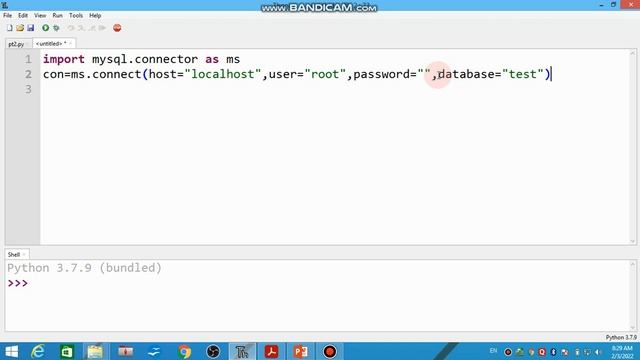640x360 pixels.
Task: Open the Python 3.7.9 interpreter selector in status bar
Action: click(621, 338)
